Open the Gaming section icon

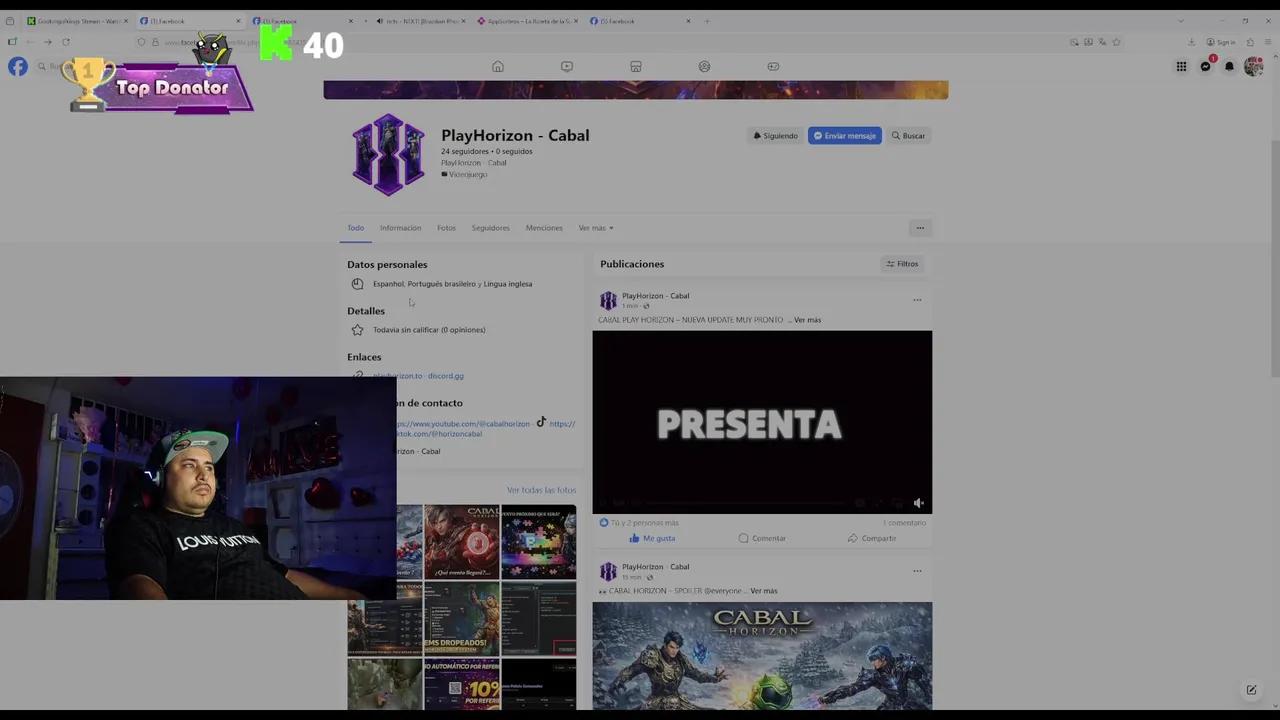point(772,66)
